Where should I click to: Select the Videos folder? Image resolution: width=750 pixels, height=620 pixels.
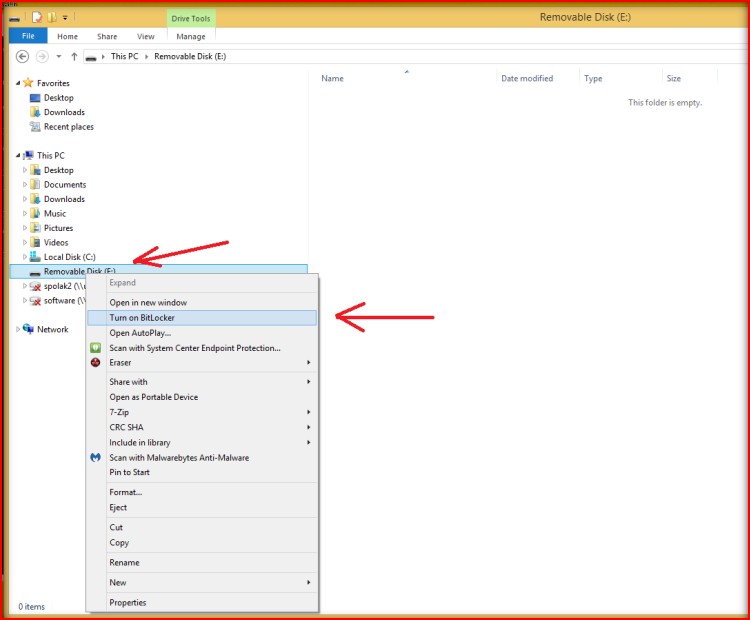point(55,243)
